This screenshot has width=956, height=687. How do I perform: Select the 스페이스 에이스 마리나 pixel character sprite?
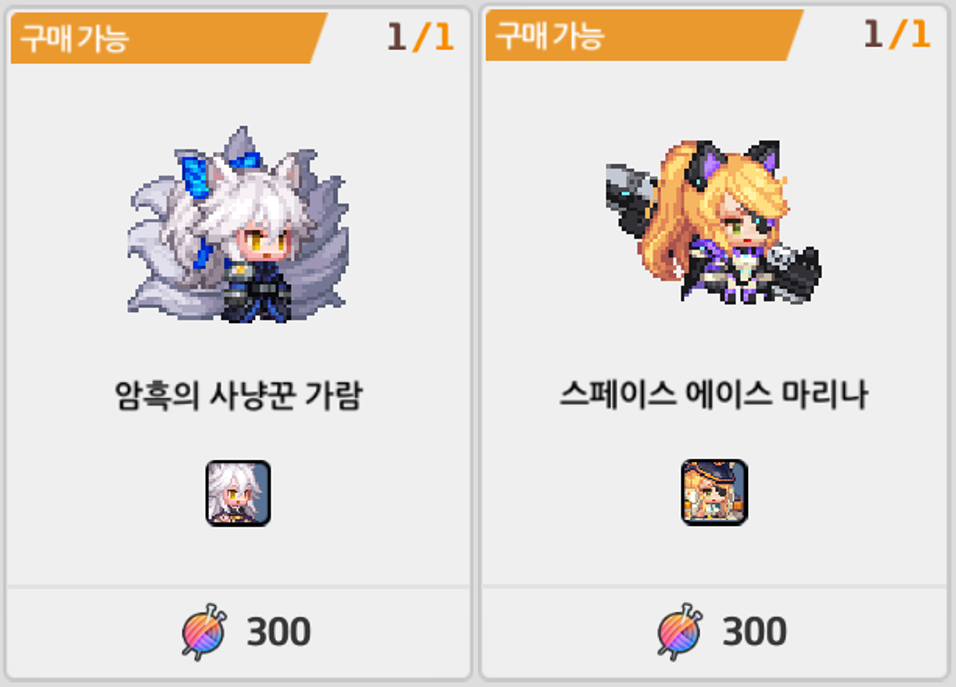click(x=713, y=221)
